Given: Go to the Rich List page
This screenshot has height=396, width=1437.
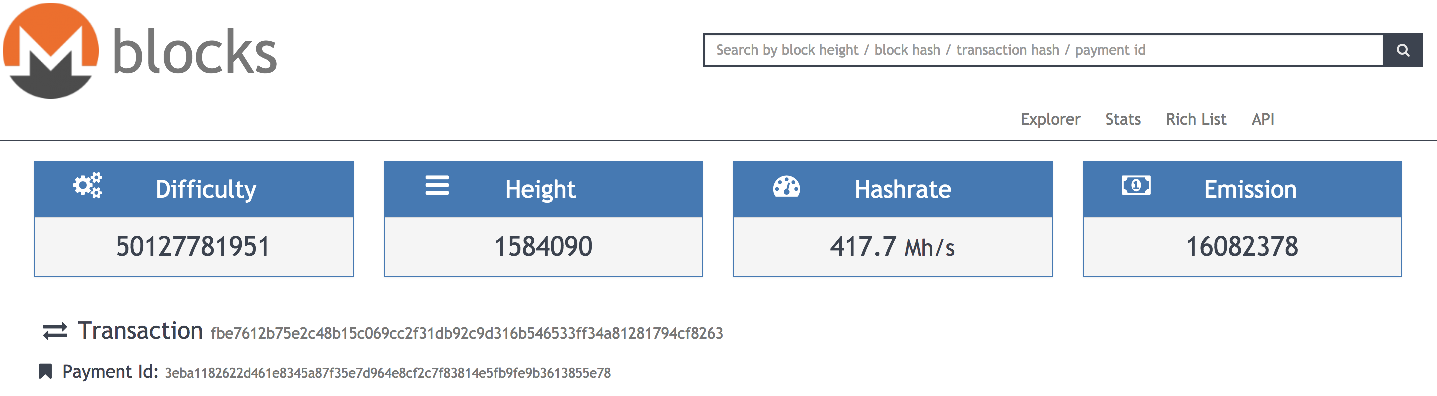Looking at the screenshot, I should (1196, 119).
